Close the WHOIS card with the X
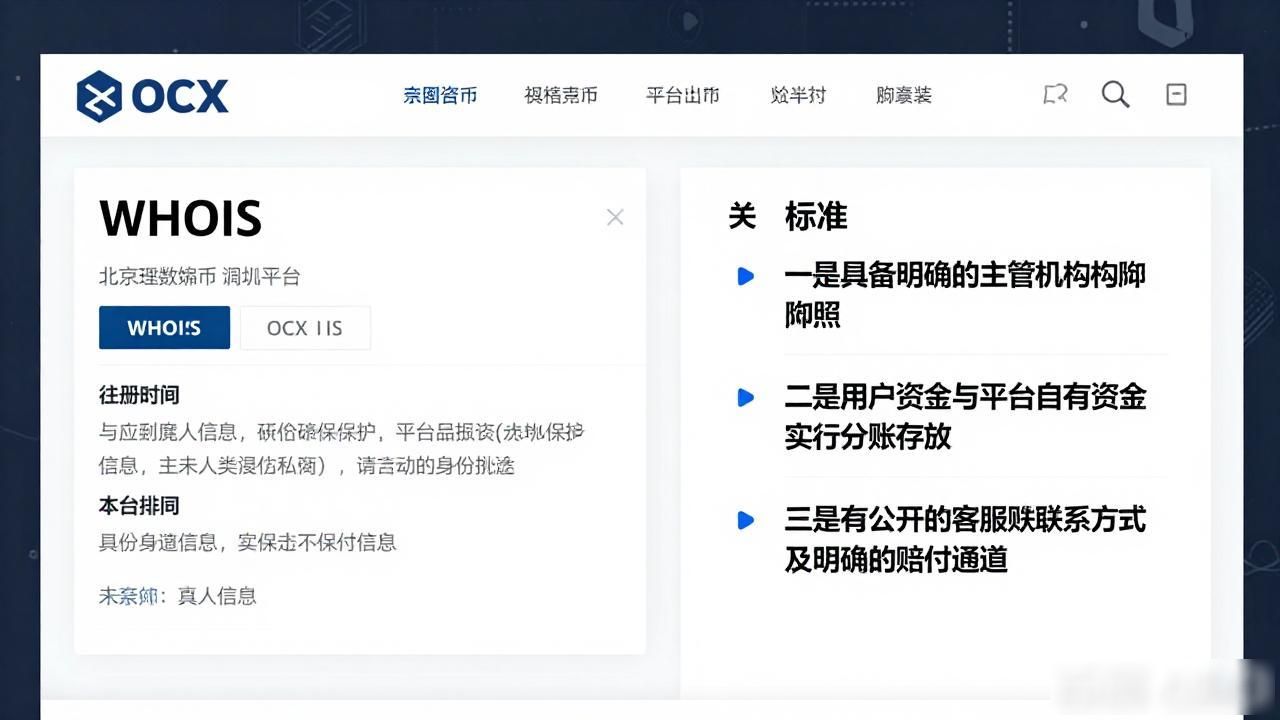 tap(615, 217)
